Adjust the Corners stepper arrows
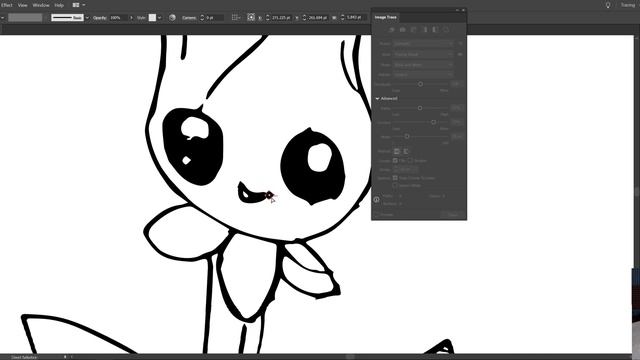Screen dimensions: 640x360 [x=202, y=18]
